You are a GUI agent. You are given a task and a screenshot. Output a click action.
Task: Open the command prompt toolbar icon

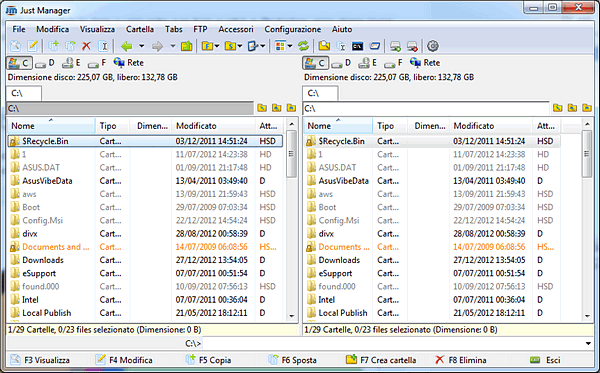coord(358,46)
